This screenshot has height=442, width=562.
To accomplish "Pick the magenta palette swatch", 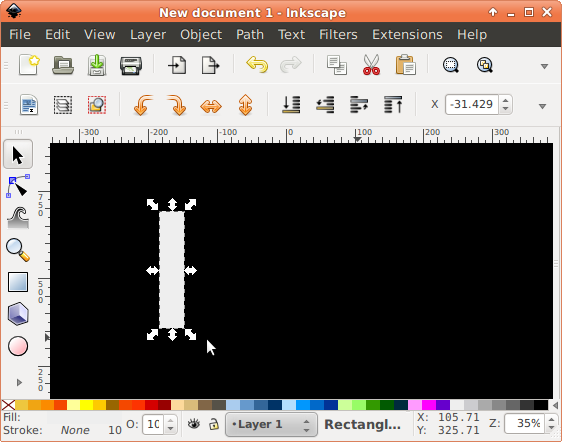I will click(x=429, y=405).
